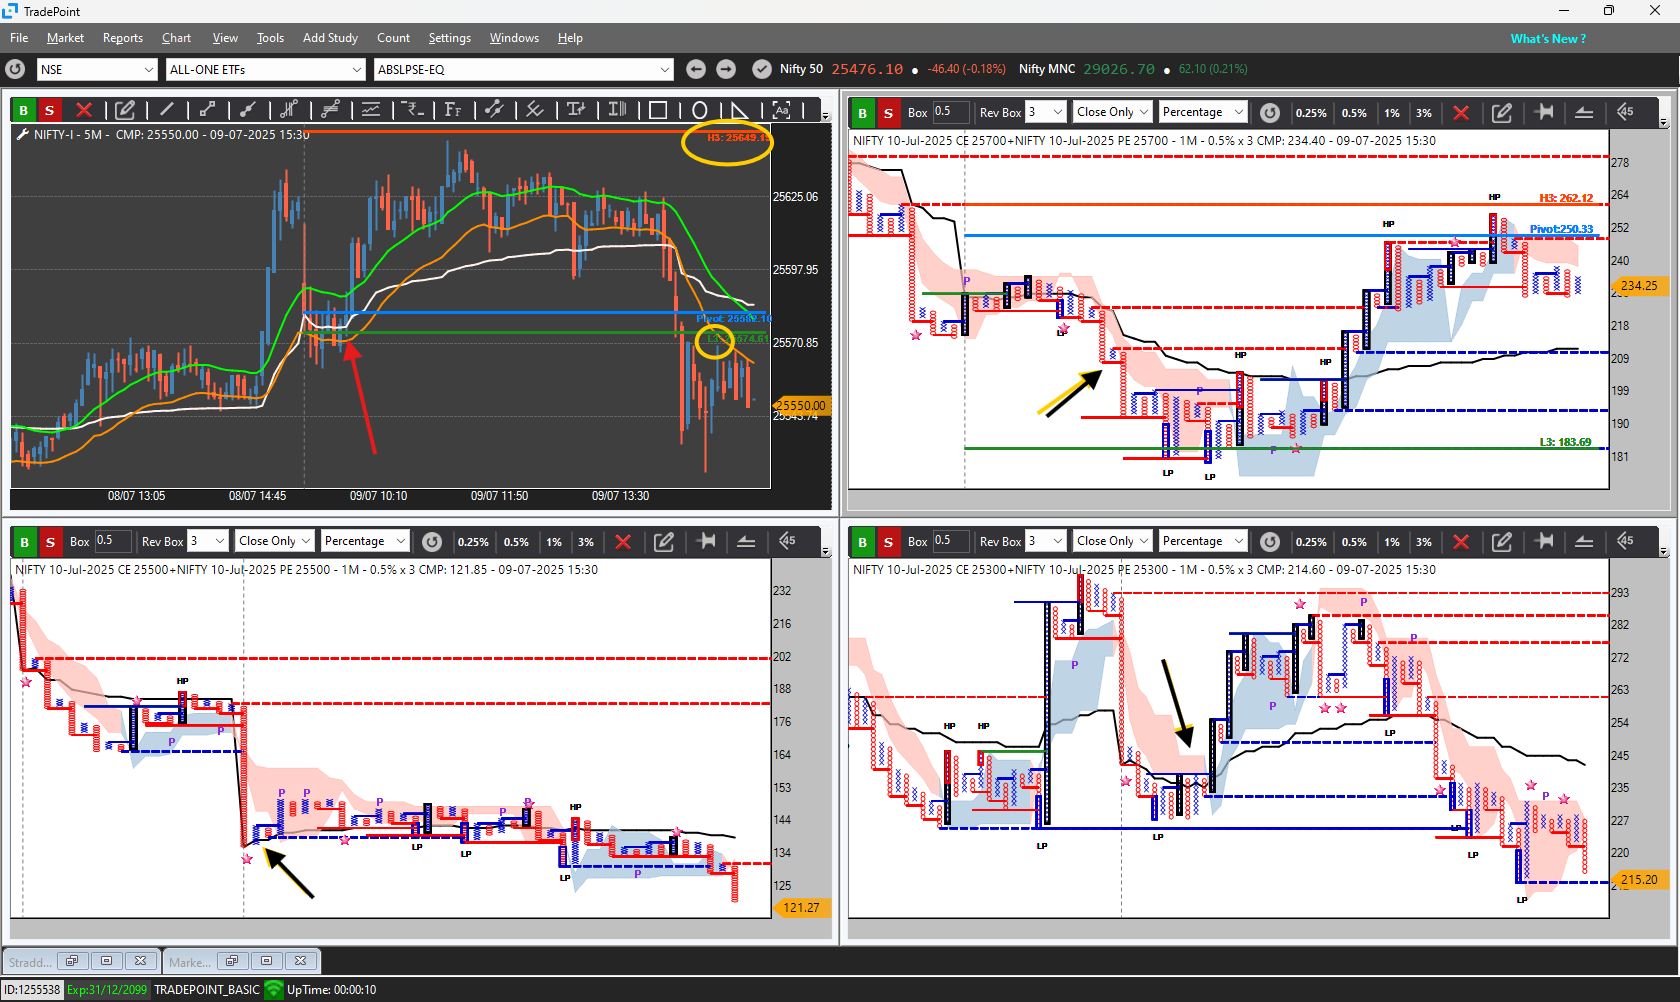Set 1% box size on 25300 chart
Viewport: 1680px width, 1002px height.
[x=1392, y=541]
